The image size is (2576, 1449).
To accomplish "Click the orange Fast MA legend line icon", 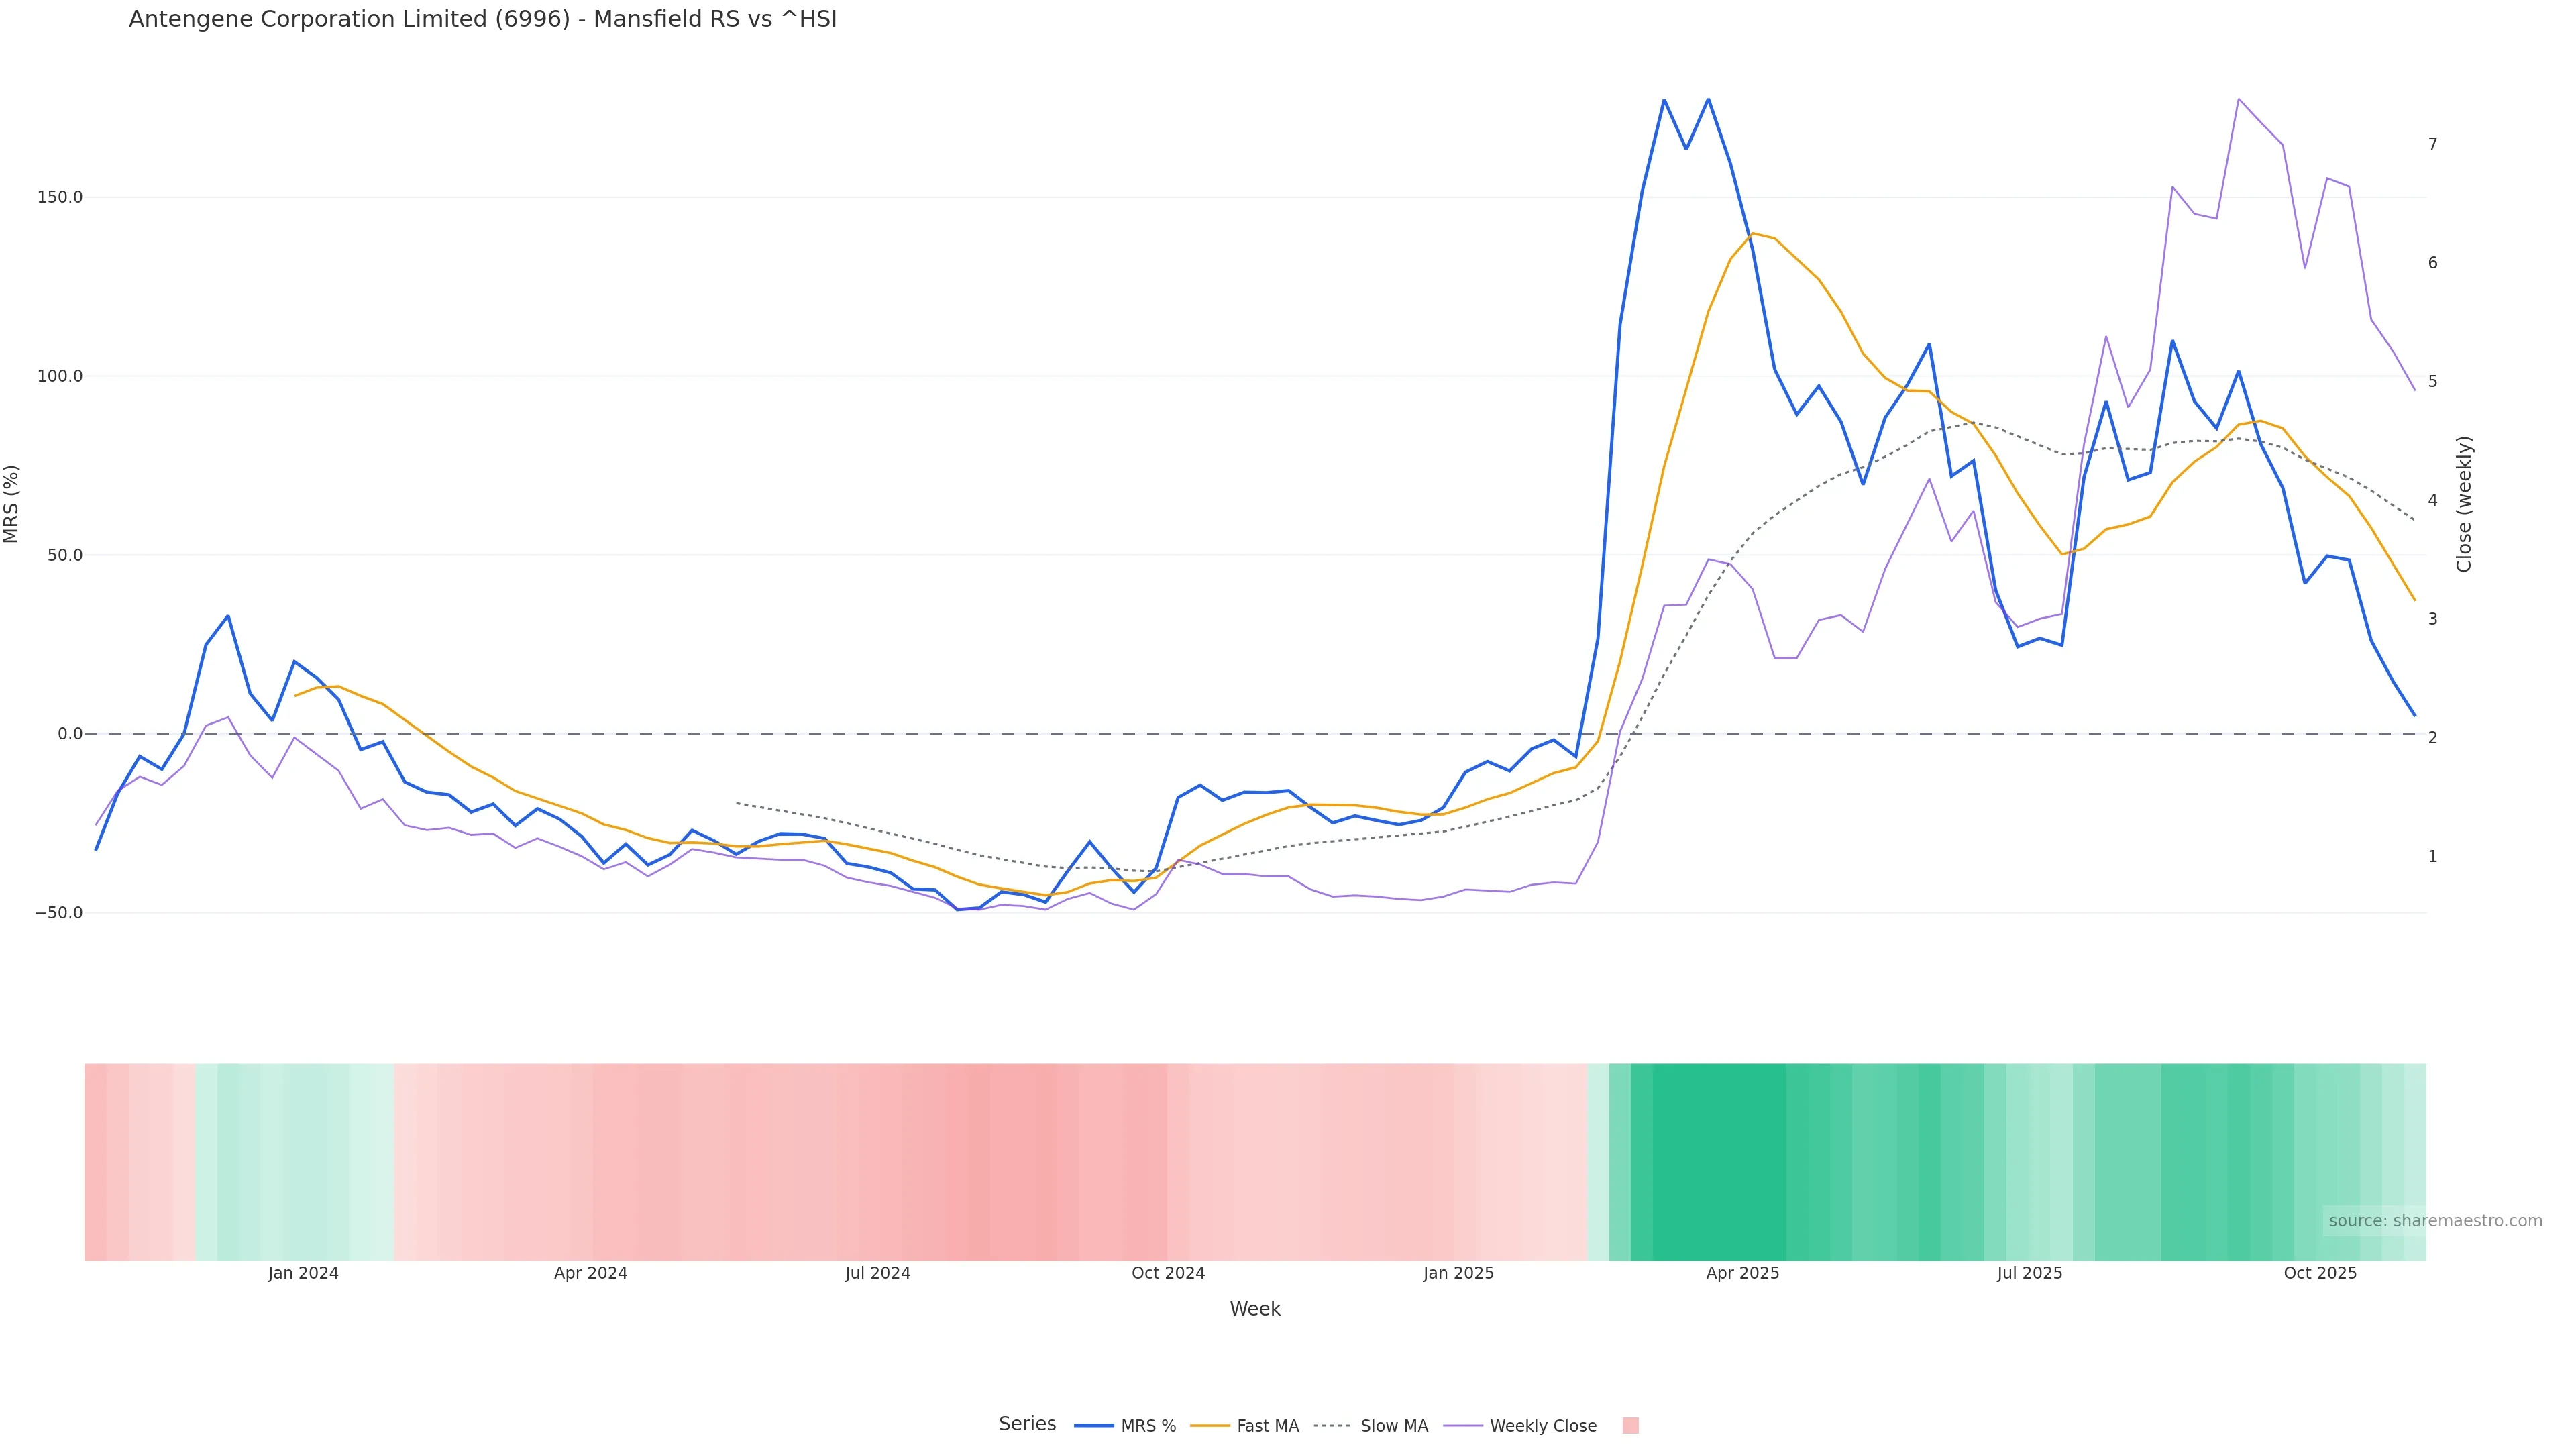I will (x=1210, y=1426).
